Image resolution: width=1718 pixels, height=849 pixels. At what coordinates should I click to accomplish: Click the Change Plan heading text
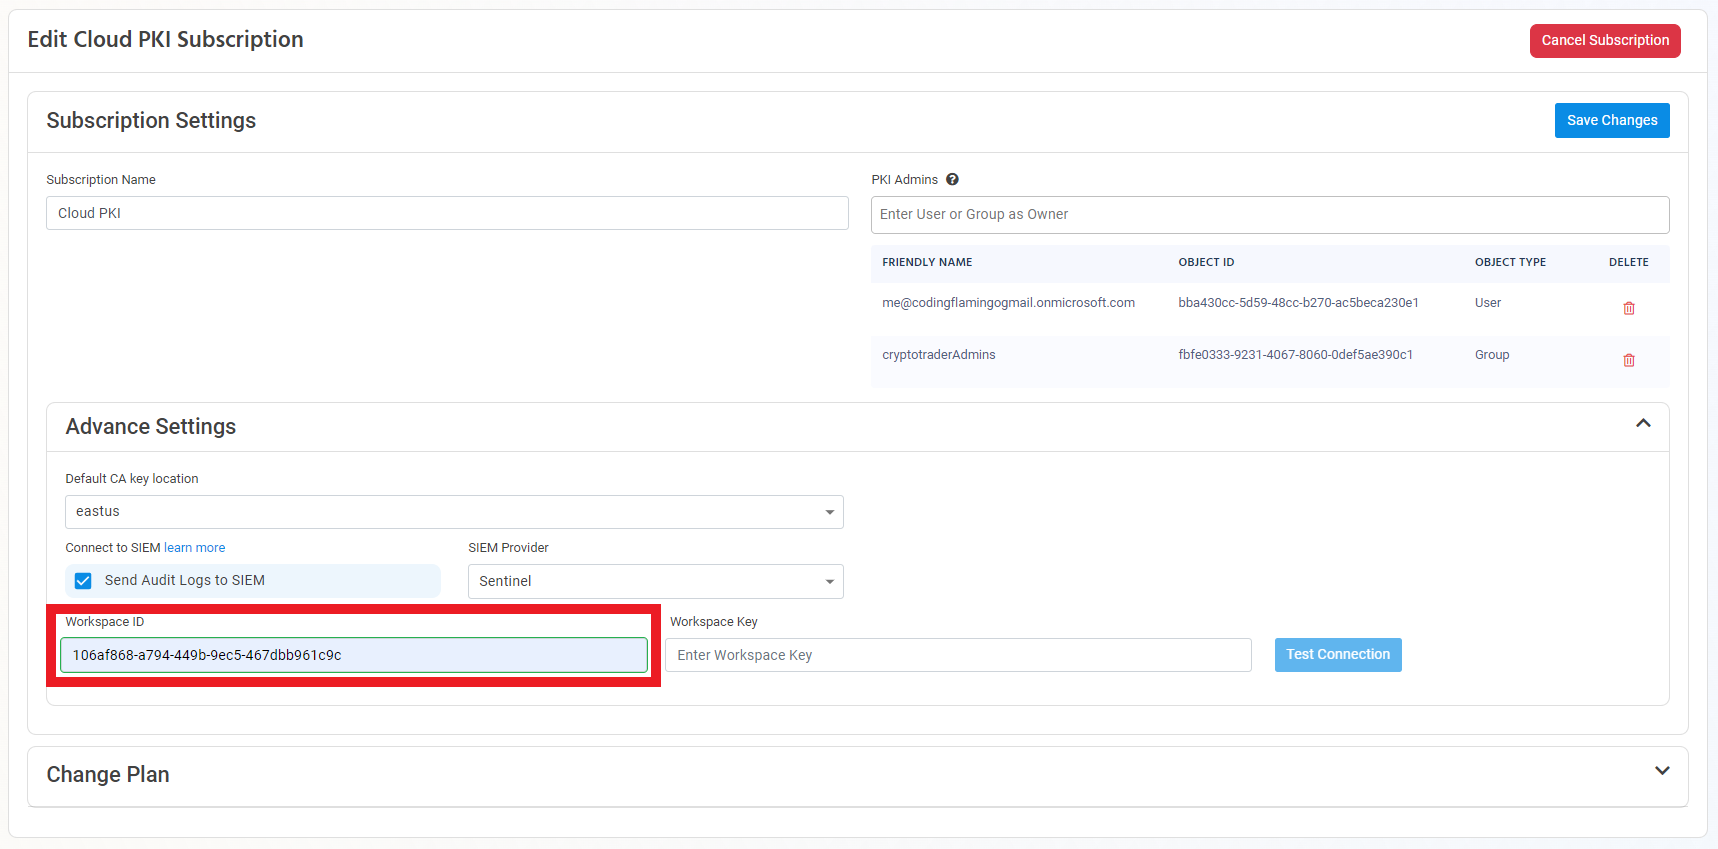(108, 775)
